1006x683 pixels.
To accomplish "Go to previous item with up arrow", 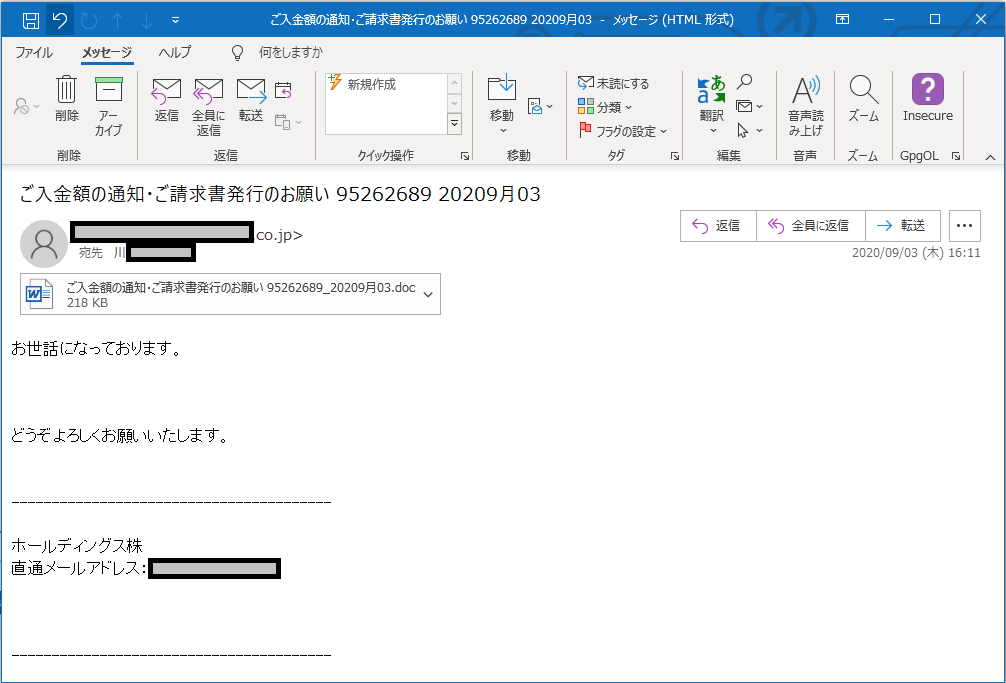I will pyautogui.click(x=117, y=21).
